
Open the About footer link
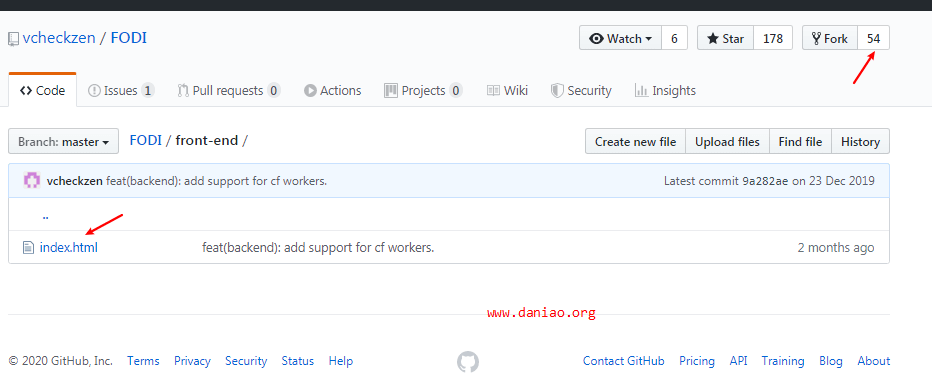(x=873, y=361)
